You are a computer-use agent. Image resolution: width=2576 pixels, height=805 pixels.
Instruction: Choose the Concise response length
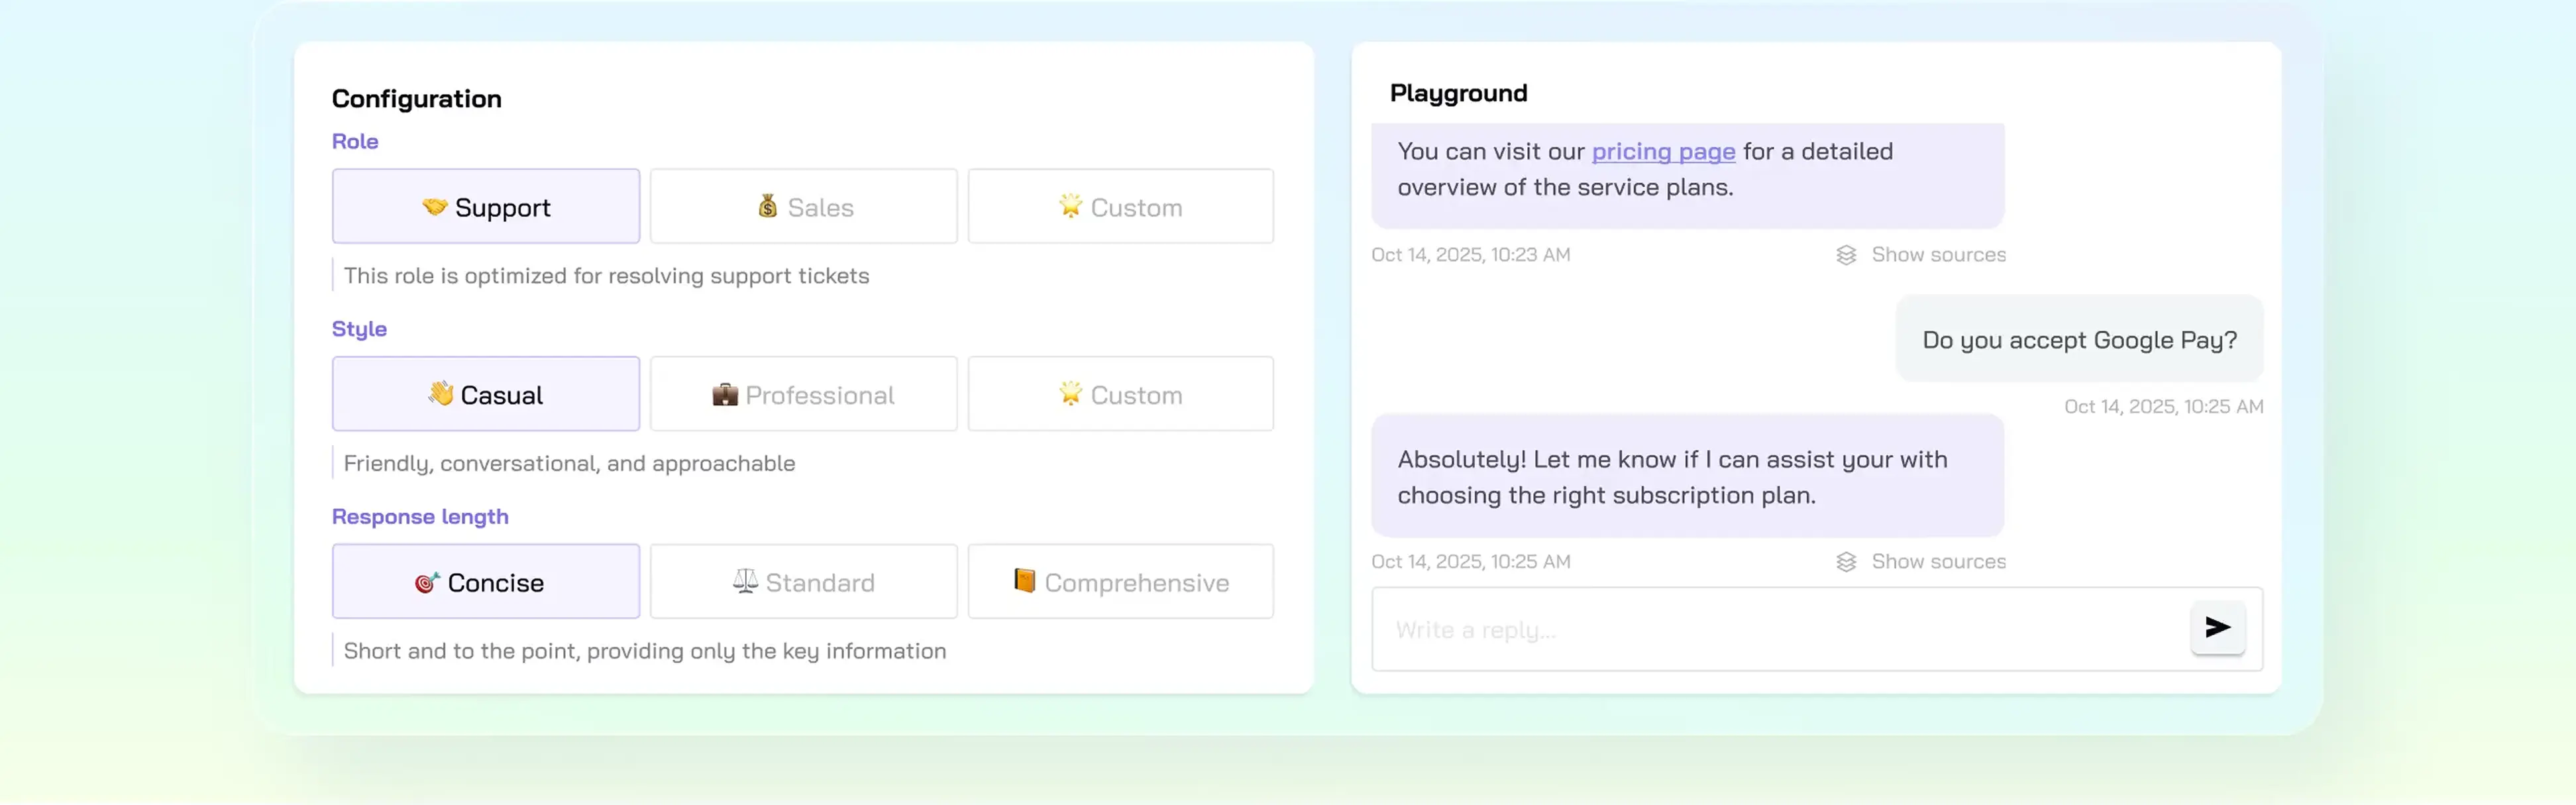point(486,582)
